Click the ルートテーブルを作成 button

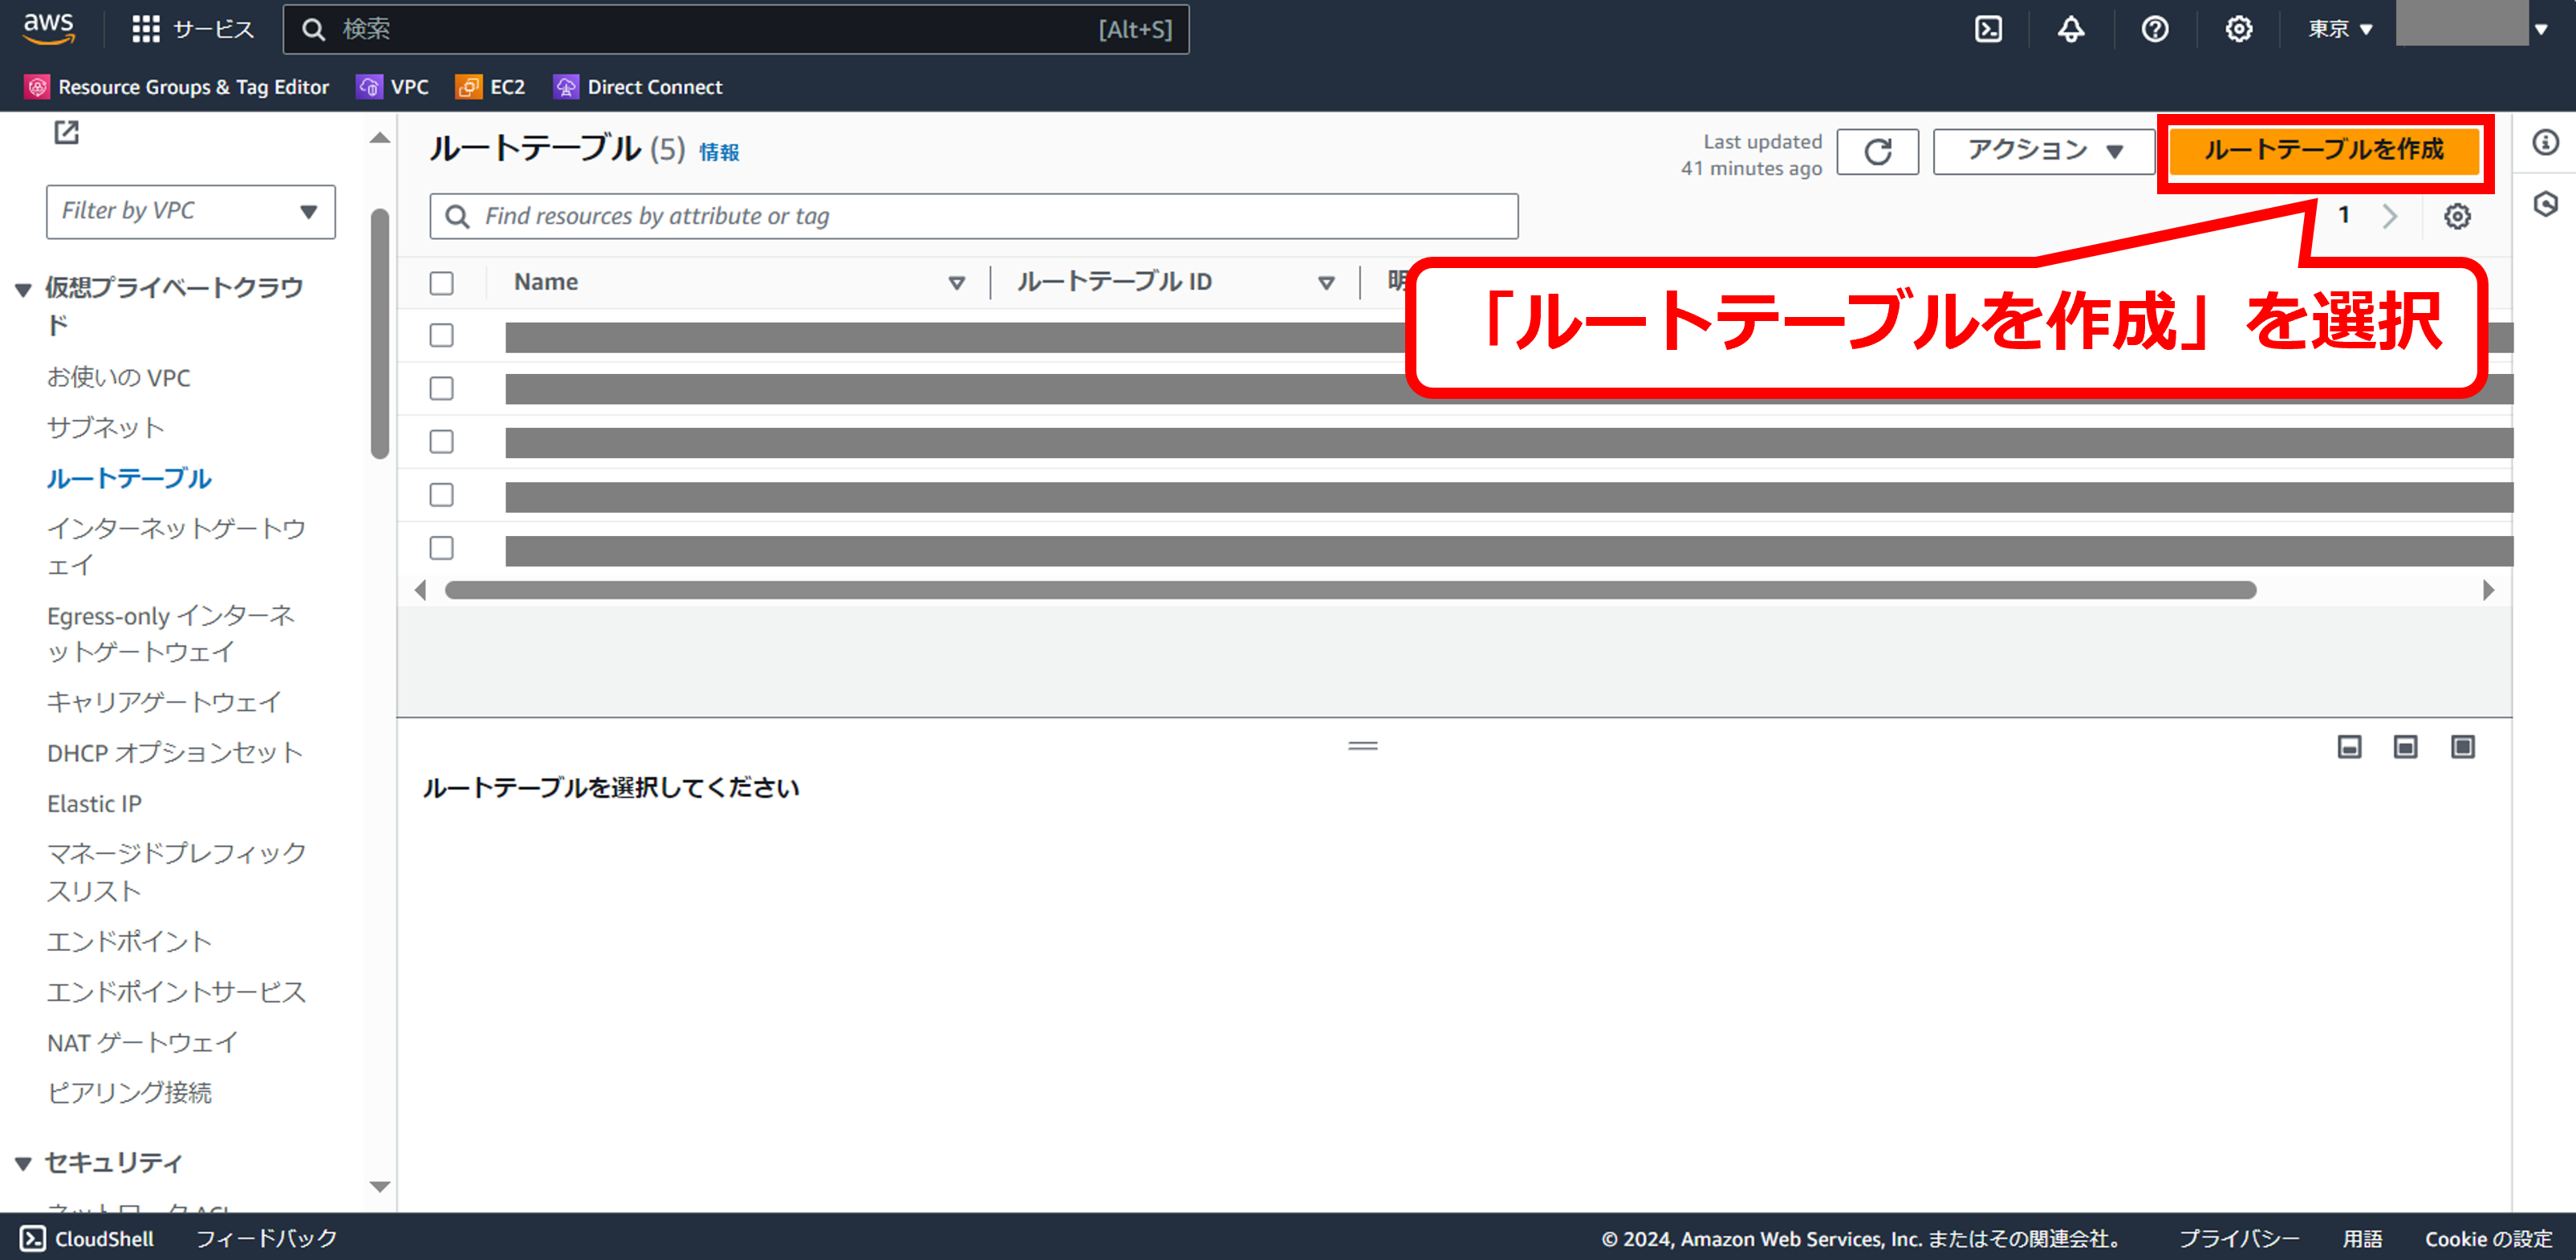(2323, 150)
